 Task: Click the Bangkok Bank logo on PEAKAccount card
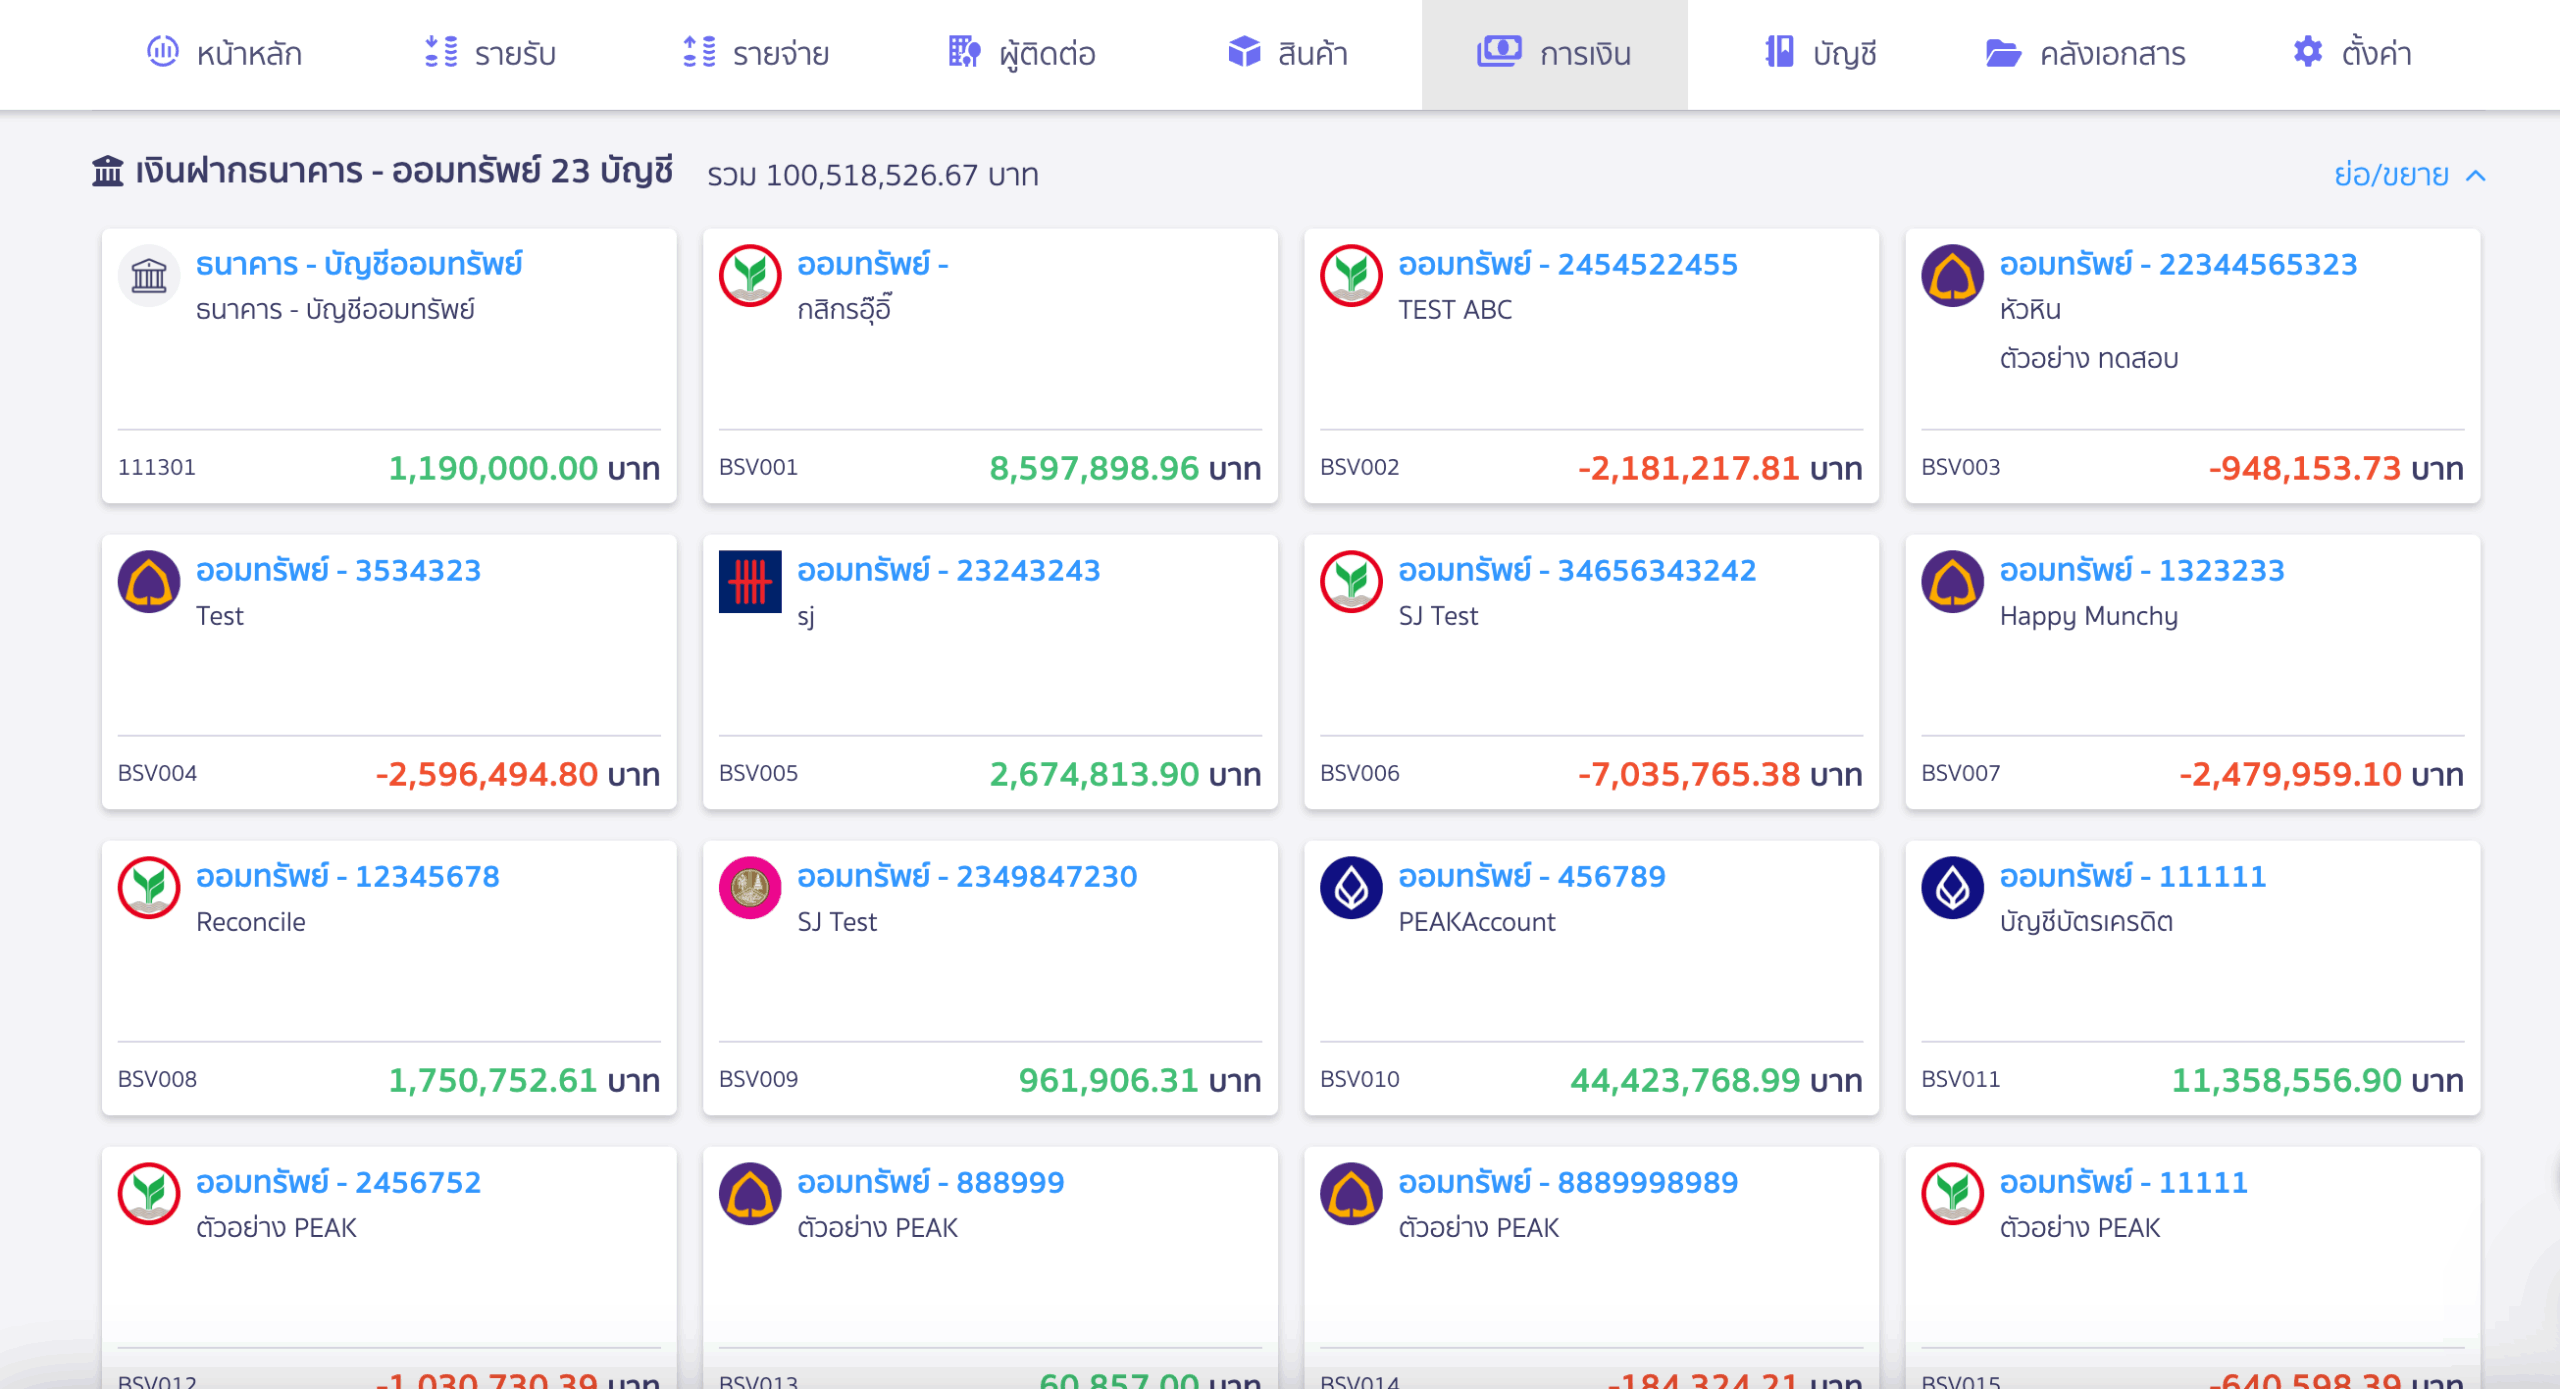(x=1351, y=887)
